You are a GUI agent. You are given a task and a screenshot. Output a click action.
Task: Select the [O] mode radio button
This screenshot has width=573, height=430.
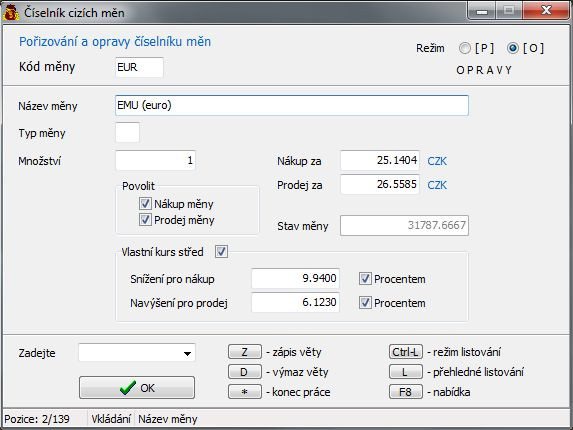(x=513, y=48)
